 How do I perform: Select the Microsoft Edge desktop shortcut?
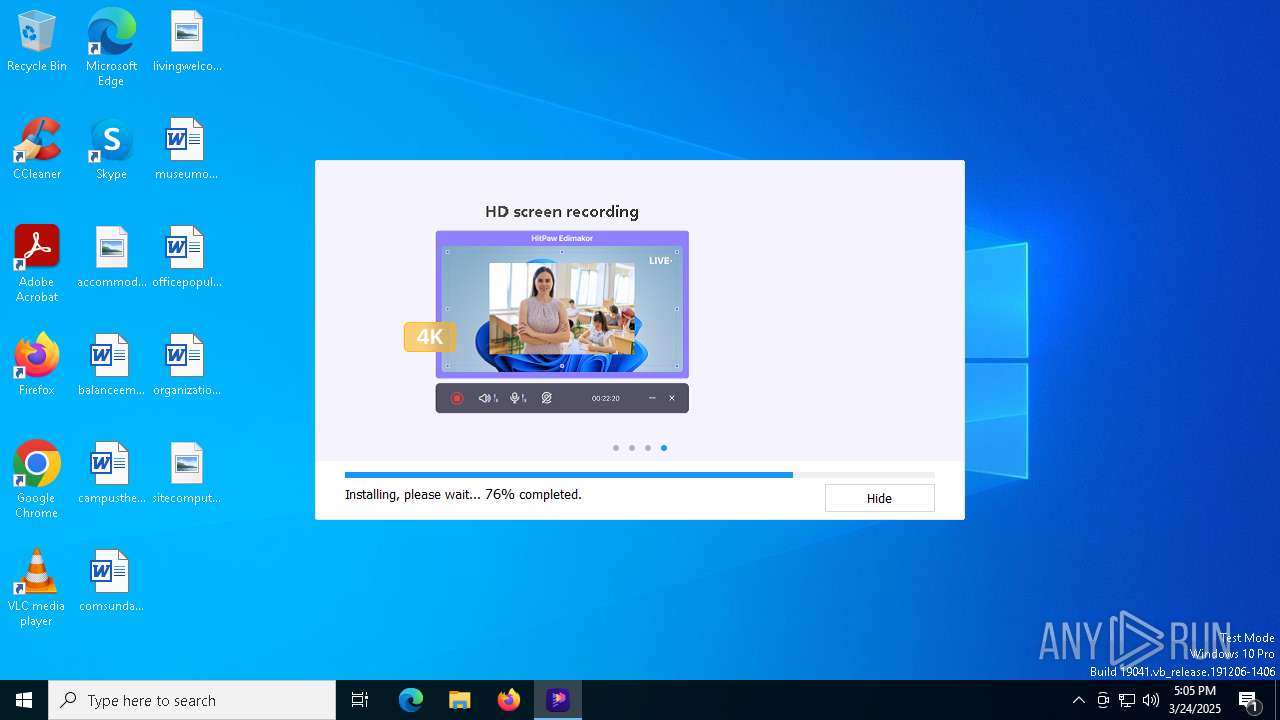coord(111,48)
